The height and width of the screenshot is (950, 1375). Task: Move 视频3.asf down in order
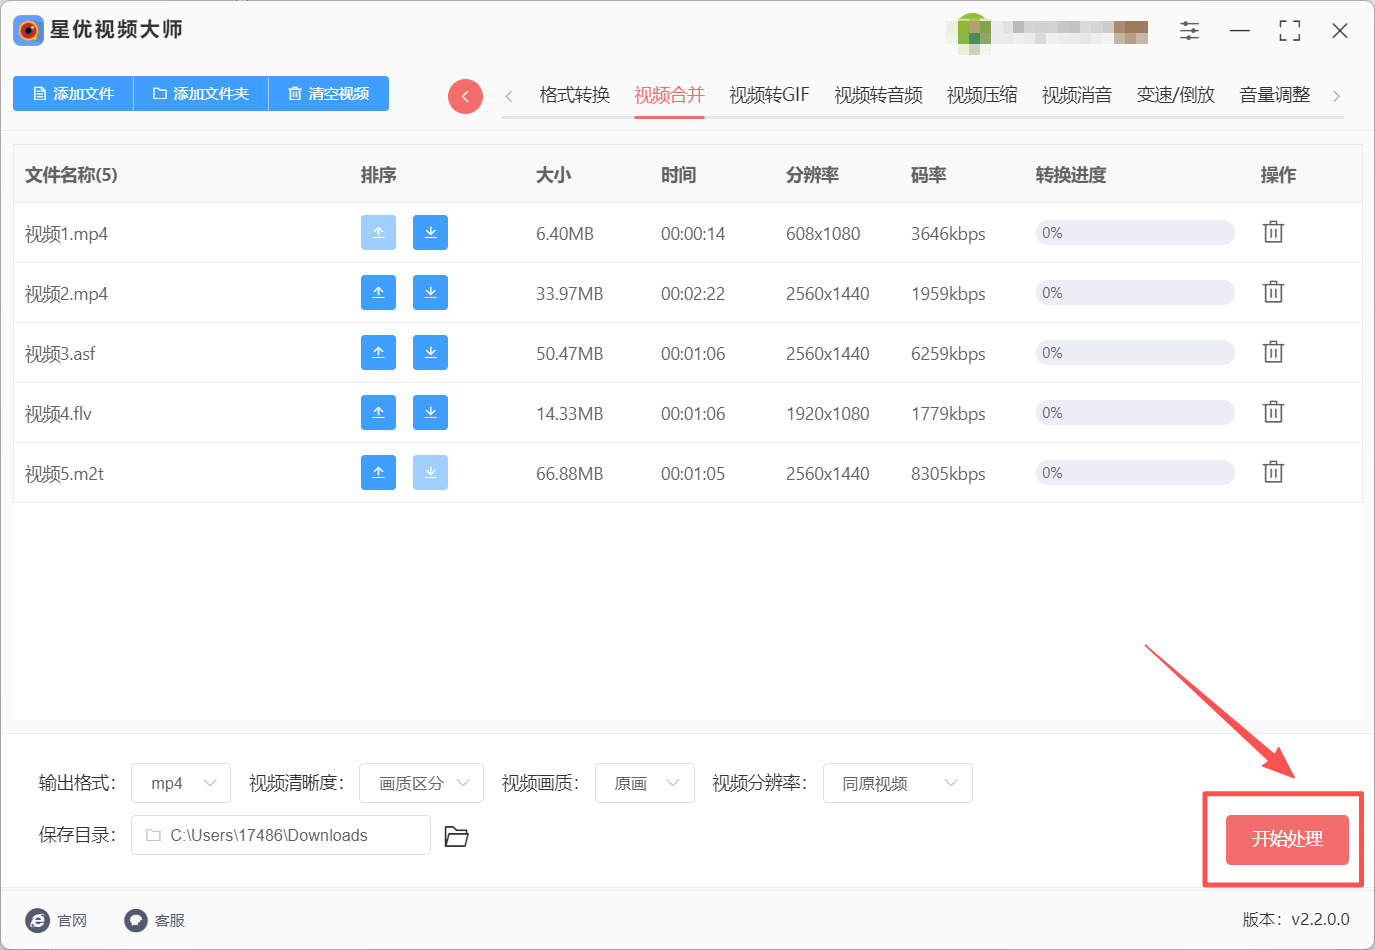click(x=430, y=352)
